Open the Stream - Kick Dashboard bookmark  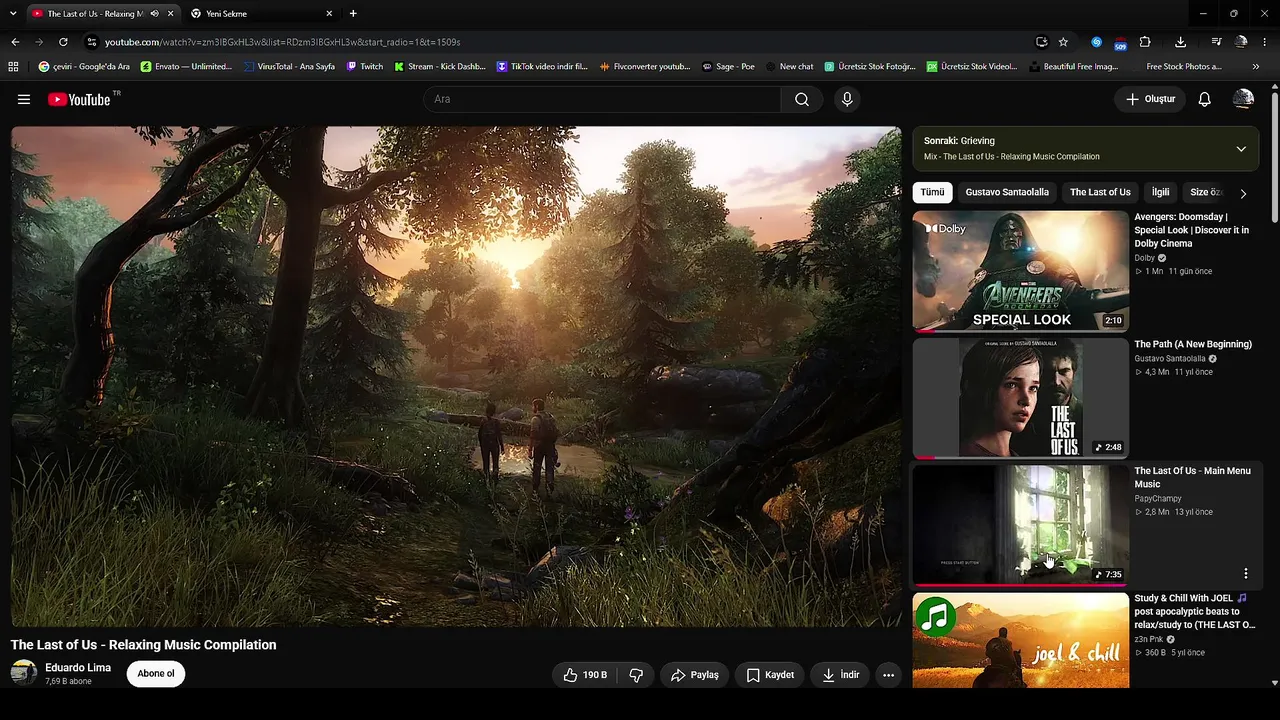pyautogui.click(x=440, y=67)
